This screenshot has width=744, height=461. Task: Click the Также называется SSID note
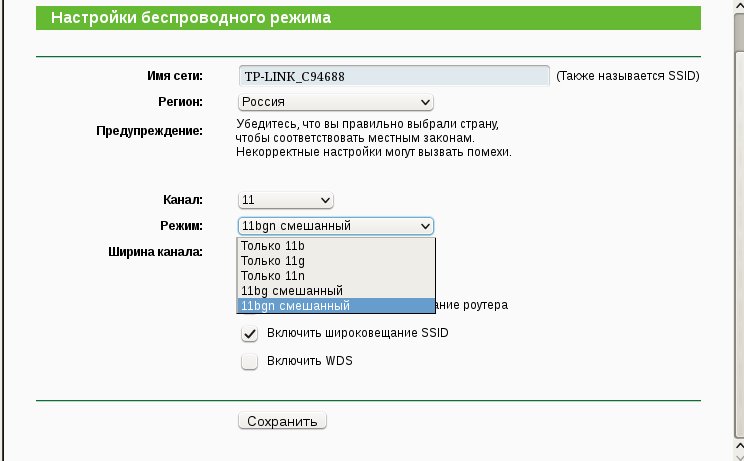(628, 76)
